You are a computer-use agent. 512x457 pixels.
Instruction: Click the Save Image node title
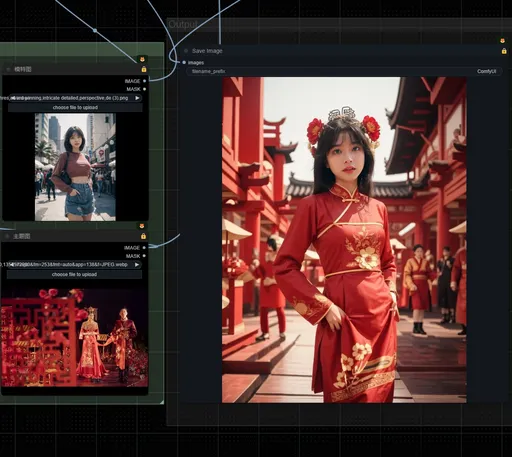(207, 51)
